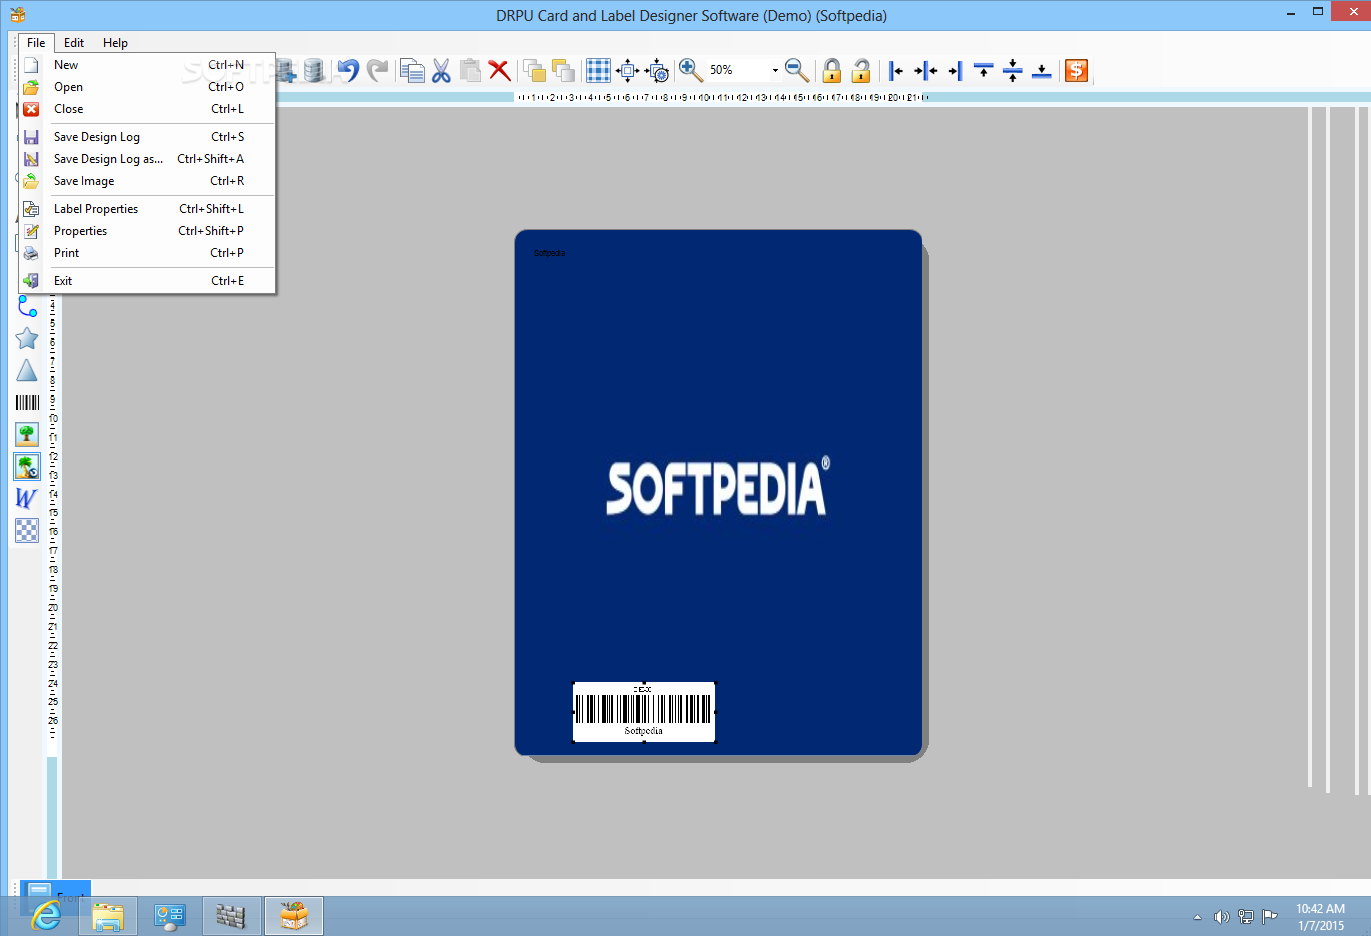Click the Redo arrow icon
Viewport: 1371px width, 936px height.
[377, 70]
